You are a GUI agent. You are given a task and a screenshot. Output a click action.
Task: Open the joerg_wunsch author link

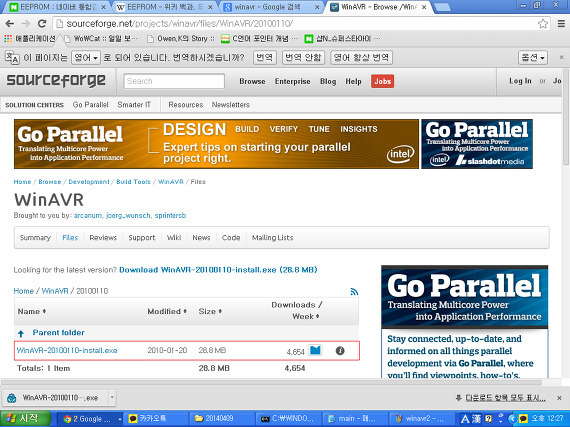click(128, 215)
